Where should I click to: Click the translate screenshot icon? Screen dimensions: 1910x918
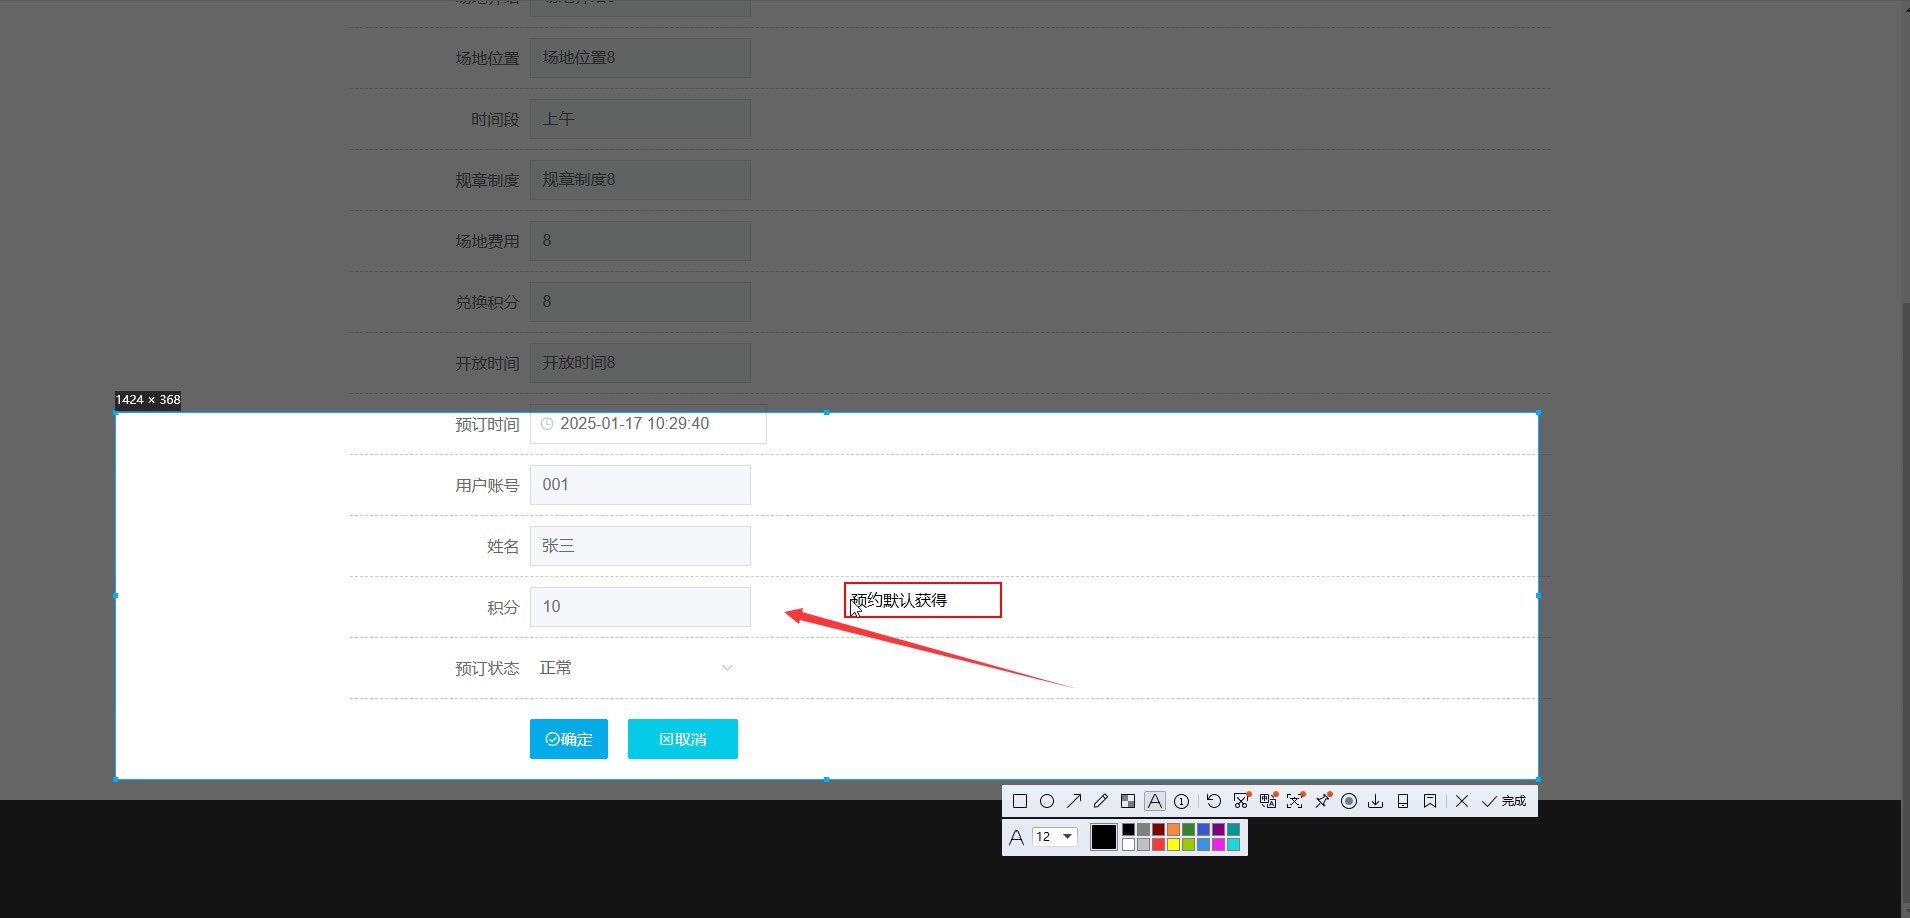(1268, 801)
